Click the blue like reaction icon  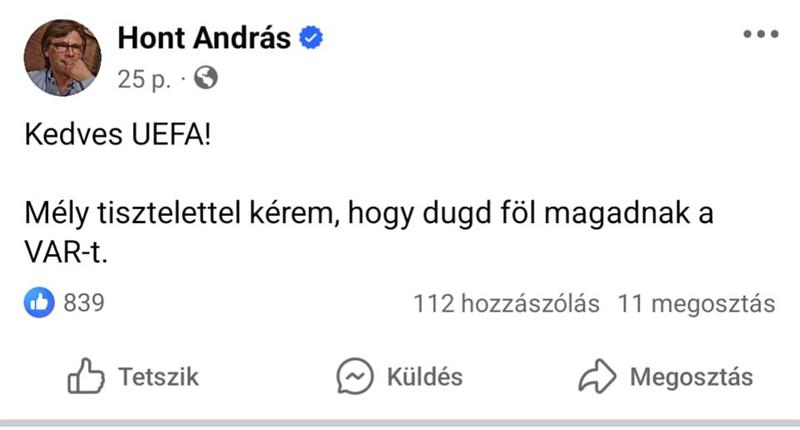point(39,303)
